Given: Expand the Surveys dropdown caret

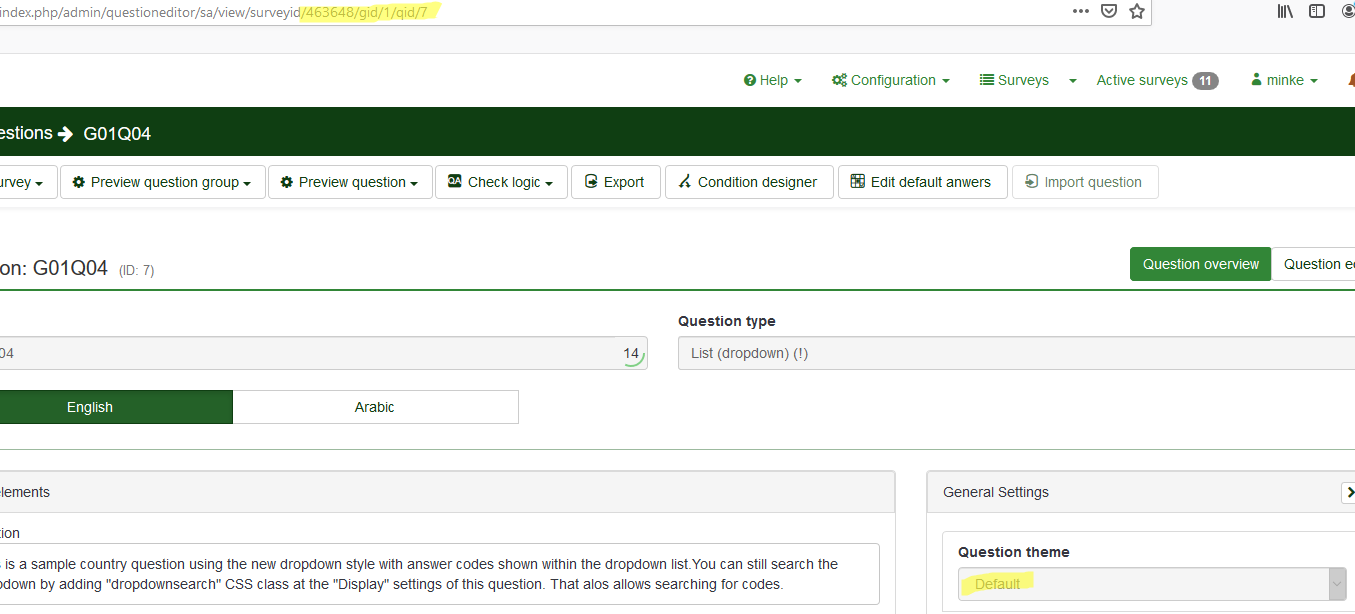Looking at the screenshot, I should pyautogui.click(x=1073, y=81).
